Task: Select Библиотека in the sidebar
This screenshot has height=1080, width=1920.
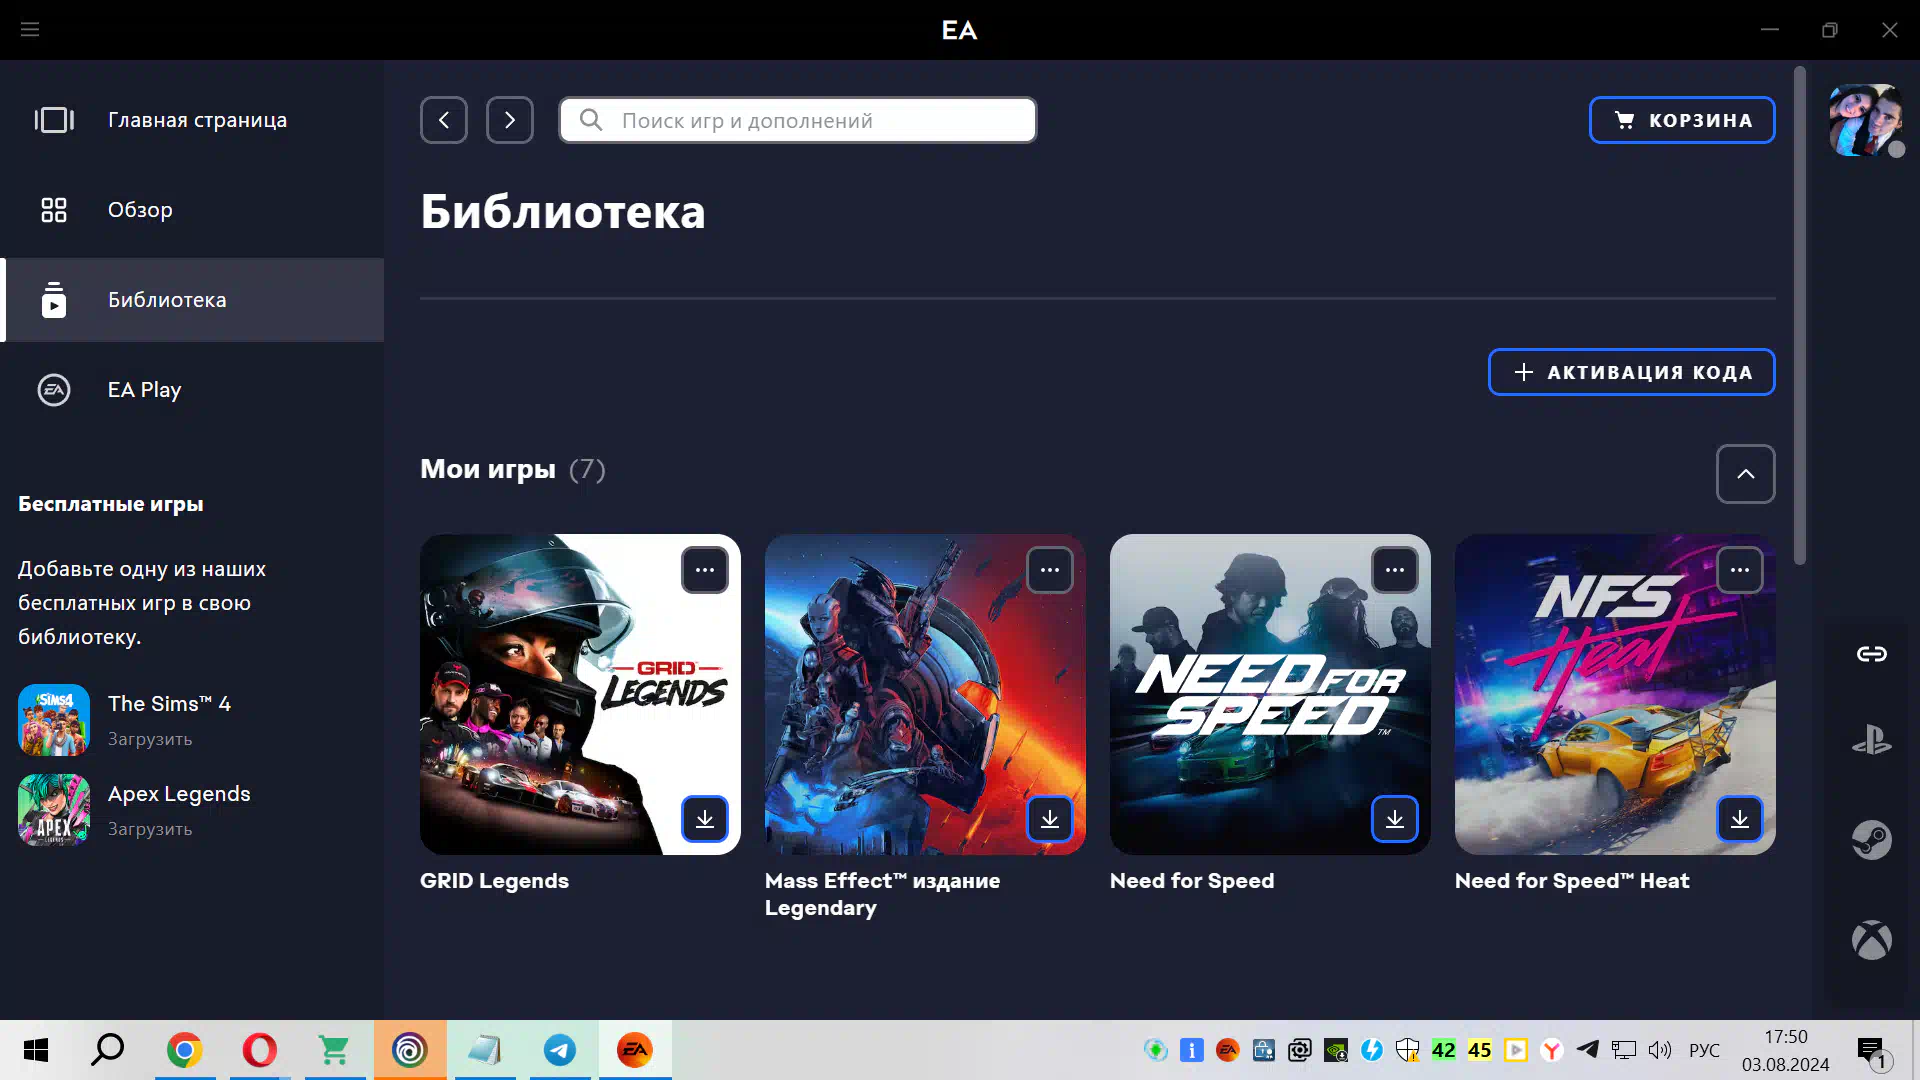Action: [192, 300]
